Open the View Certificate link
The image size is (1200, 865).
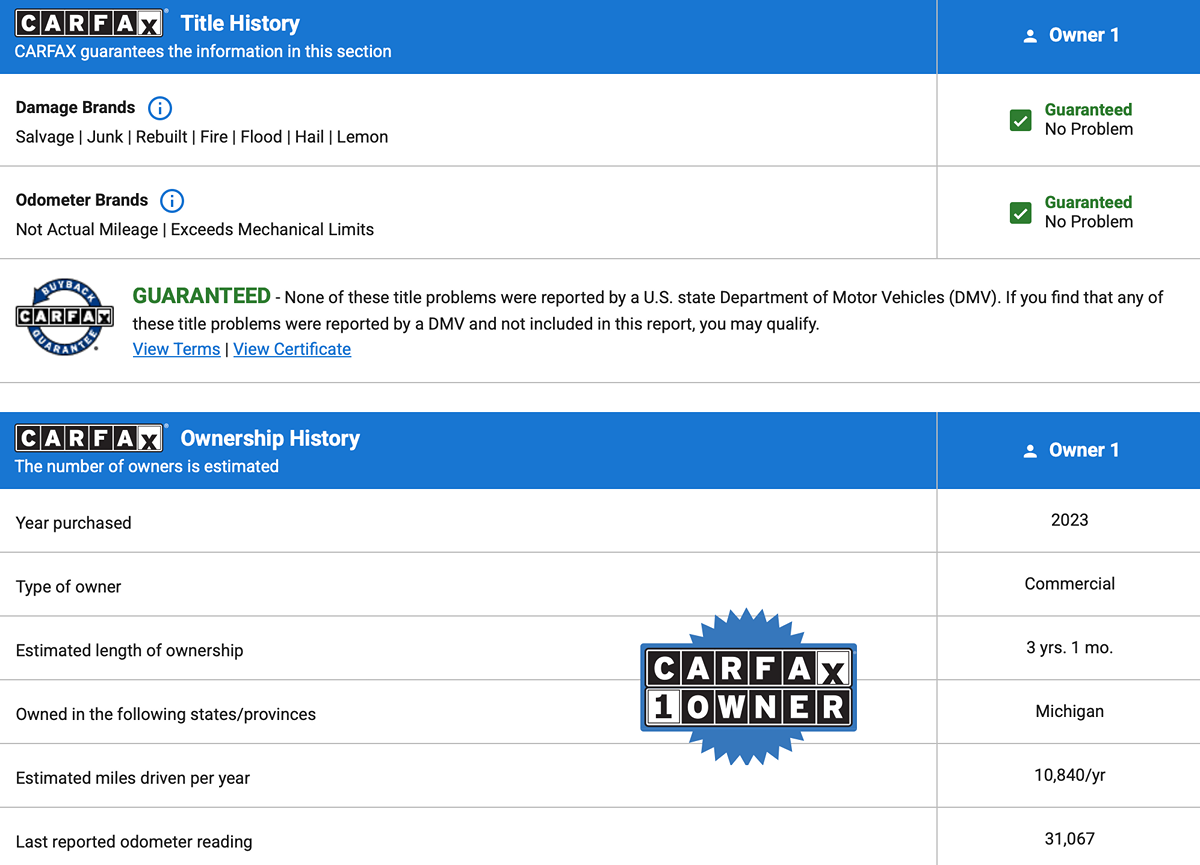292,349
